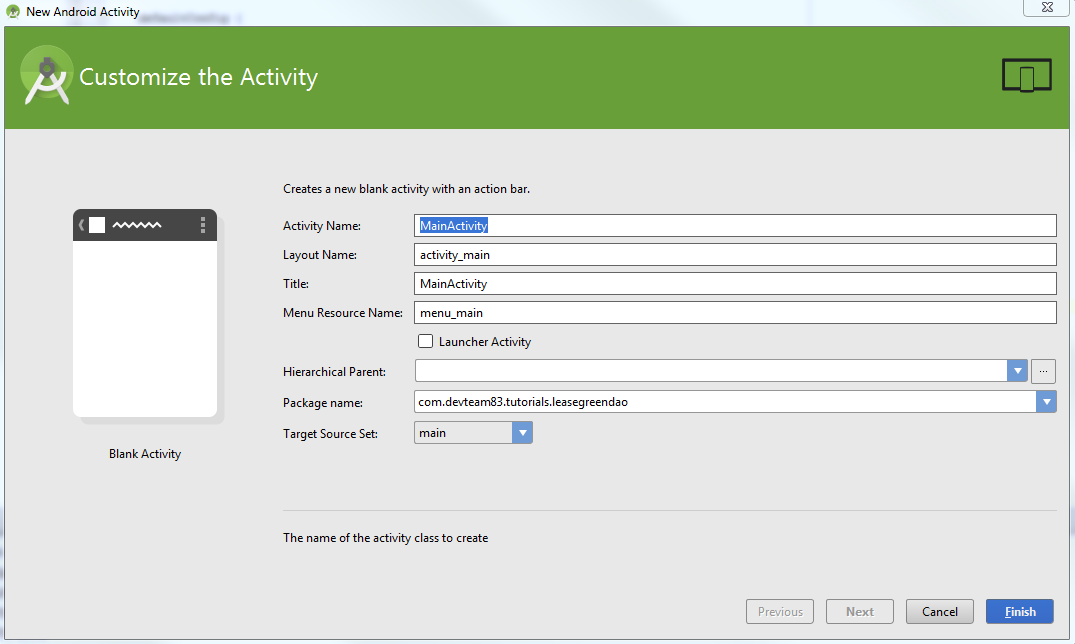Image resolution: width=1075 pixels, height=644 pixels.
Task: Click into the Activity Name field
Action: click(x=735, y=226)
